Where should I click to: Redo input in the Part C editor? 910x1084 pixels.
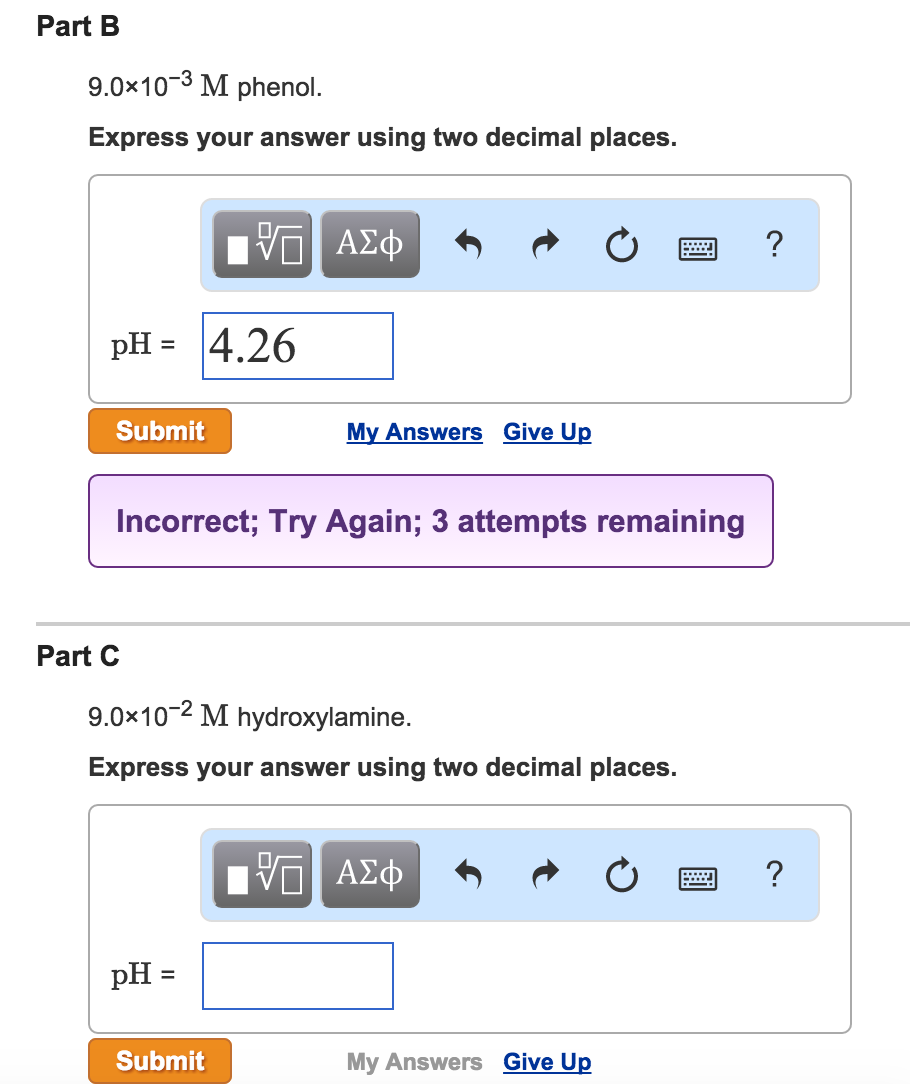(544, 873)
